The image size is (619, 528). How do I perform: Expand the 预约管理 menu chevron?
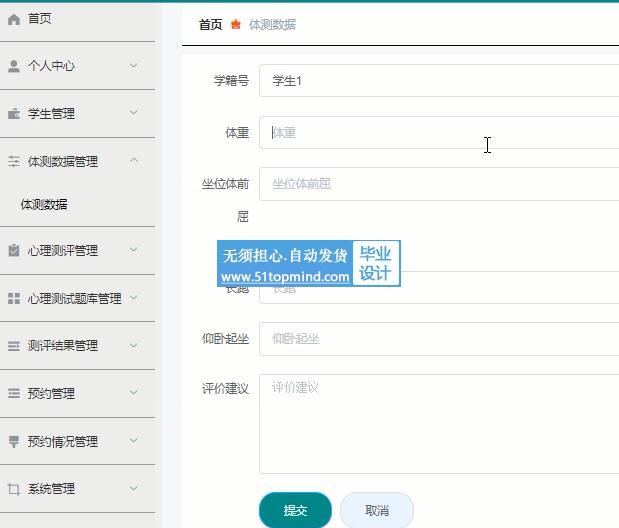tap(134, 393)
